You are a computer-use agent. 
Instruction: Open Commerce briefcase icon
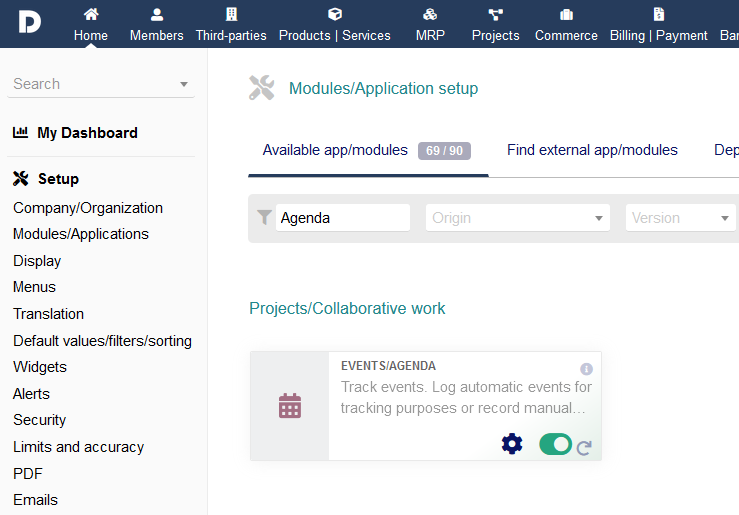(566, 14)
